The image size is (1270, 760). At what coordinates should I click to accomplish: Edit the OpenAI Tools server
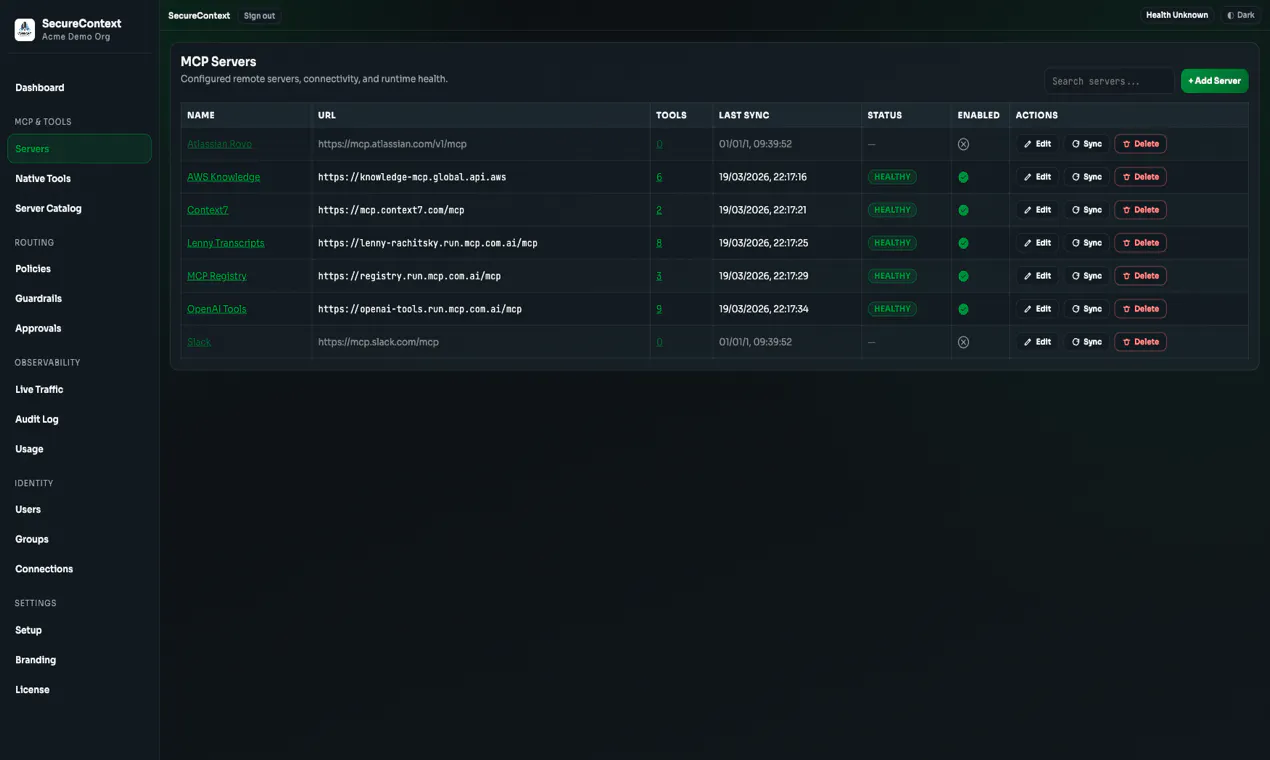pyautogui.click(x=1038, y=309)
